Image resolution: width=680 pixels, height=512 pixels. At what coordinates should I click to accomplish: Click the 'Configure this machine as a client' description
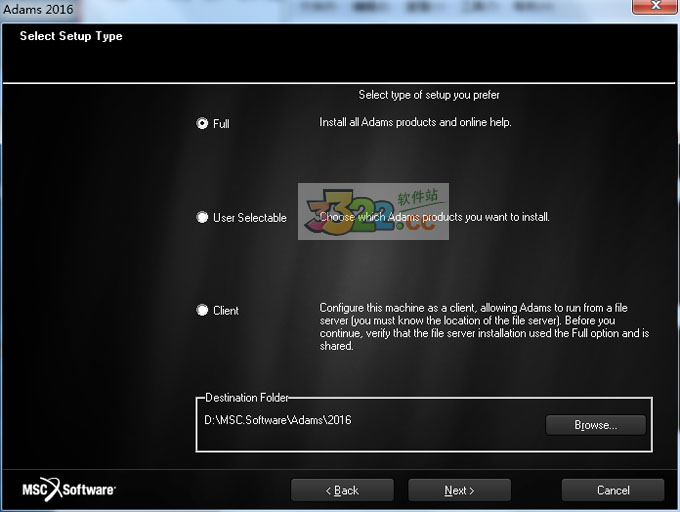click(x=484, y=327)
